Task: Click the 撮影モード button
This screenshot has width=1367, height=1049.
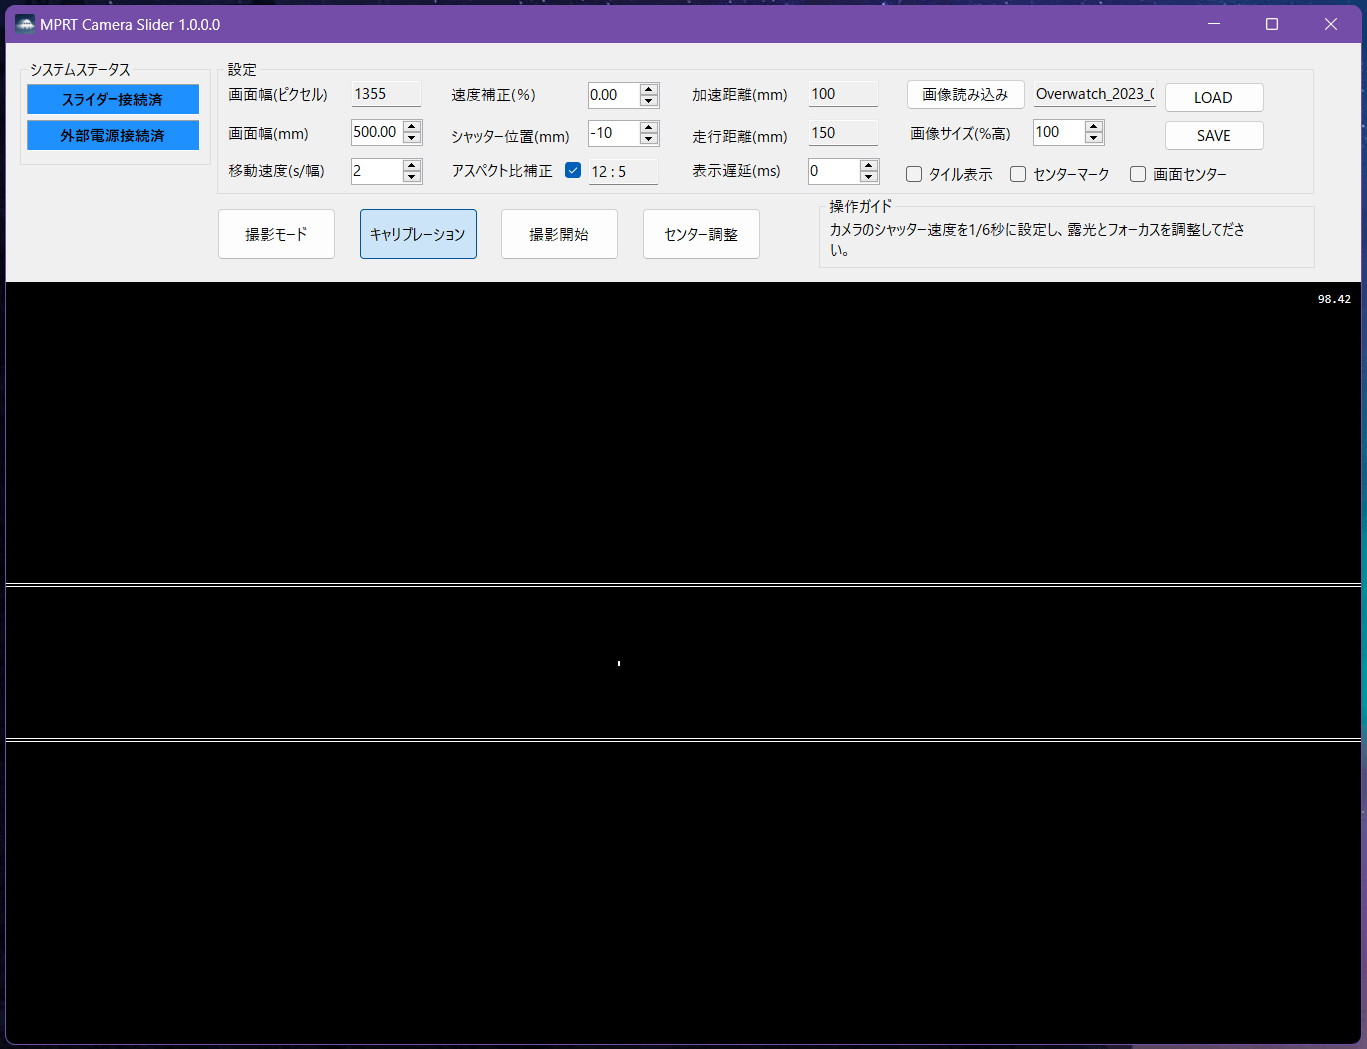Action: 276,234
